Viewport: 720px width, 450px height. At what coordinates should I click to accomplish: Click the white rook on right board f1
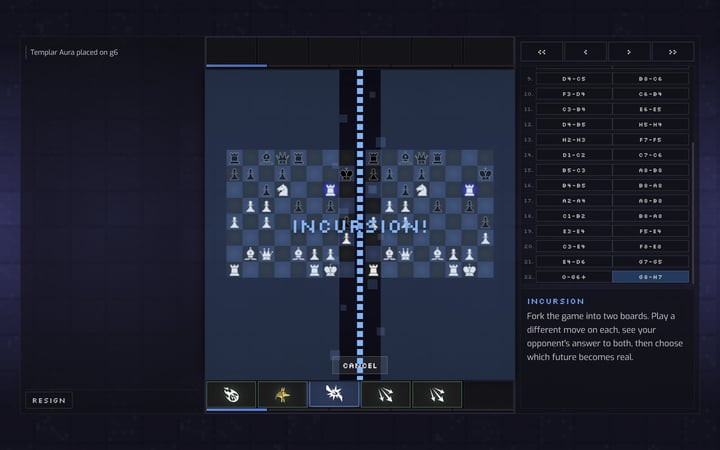[x=453, y=270]
